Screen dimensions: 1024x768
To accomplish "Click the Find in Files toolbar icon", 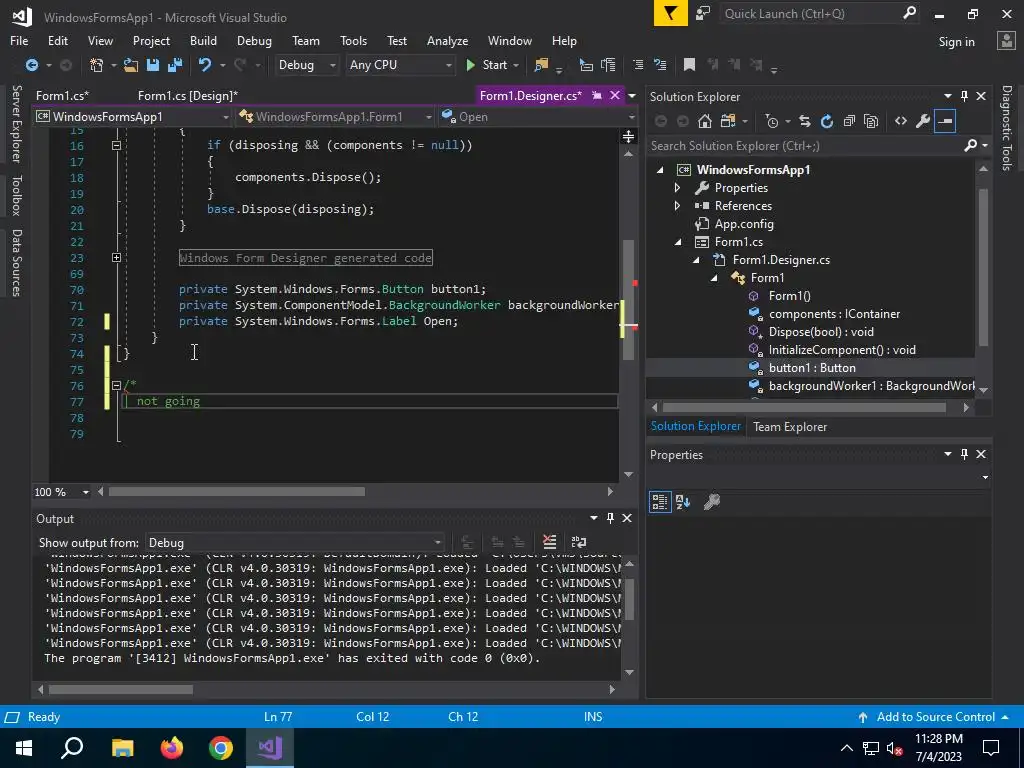I will [x=541, y=65].
